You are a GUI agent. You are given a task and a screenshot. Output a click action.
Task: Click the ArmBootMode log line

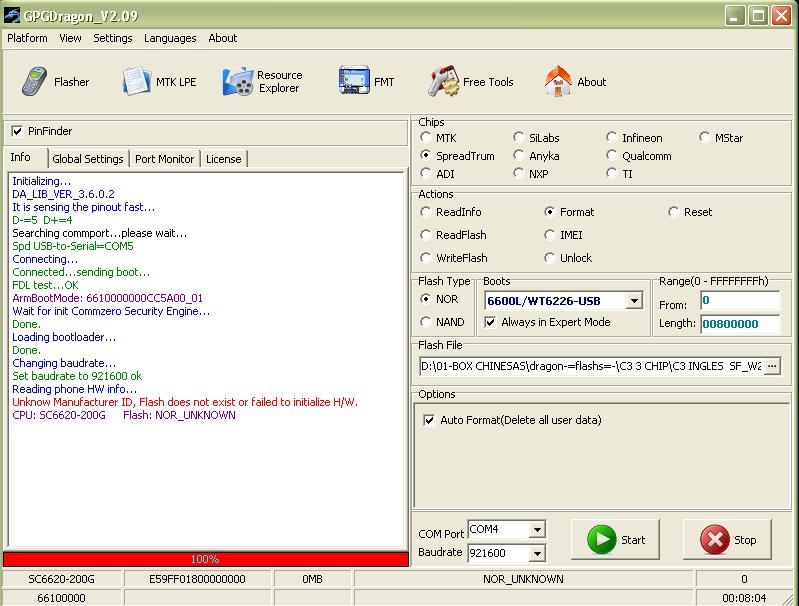108,298
